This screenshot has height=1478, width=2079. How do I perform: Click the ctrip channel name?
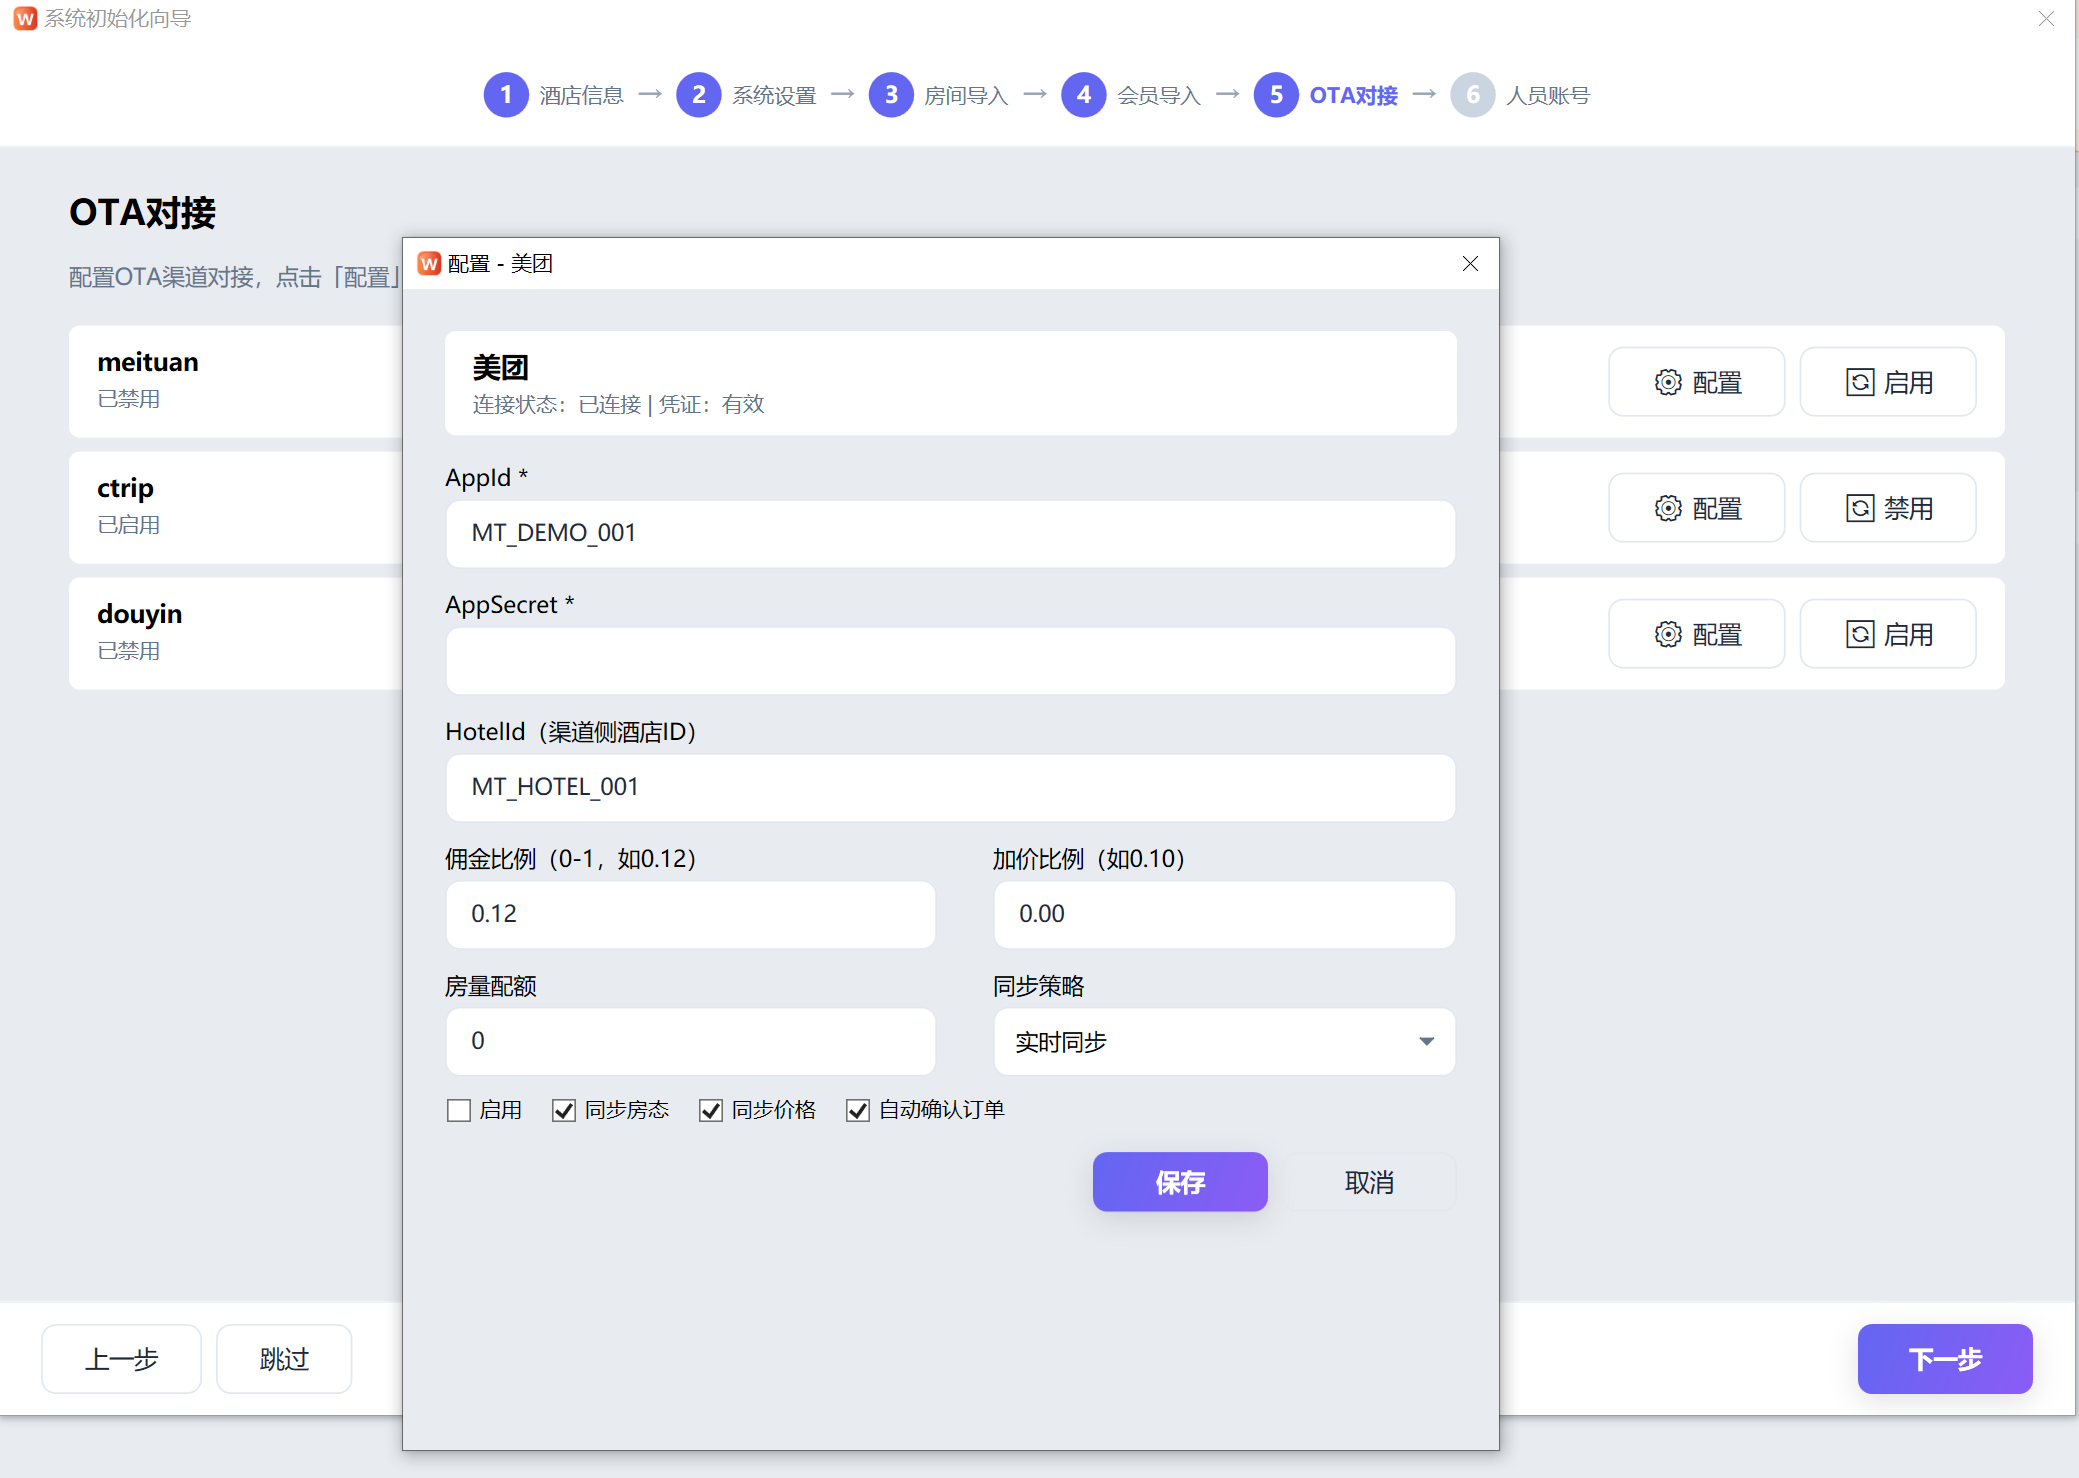click(x=125, y=489)
